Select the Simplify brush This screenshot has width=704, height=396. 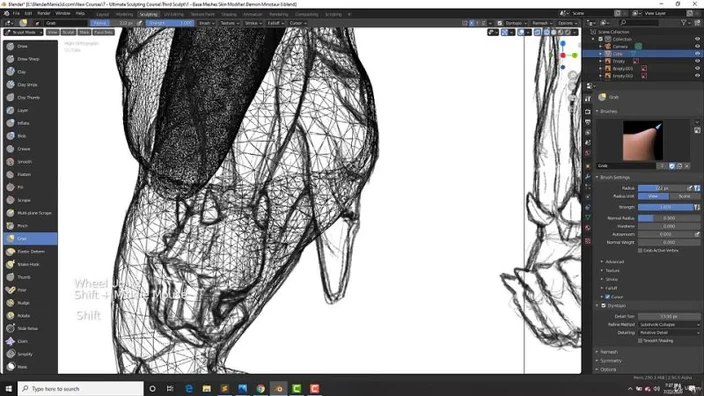(30, 354)
